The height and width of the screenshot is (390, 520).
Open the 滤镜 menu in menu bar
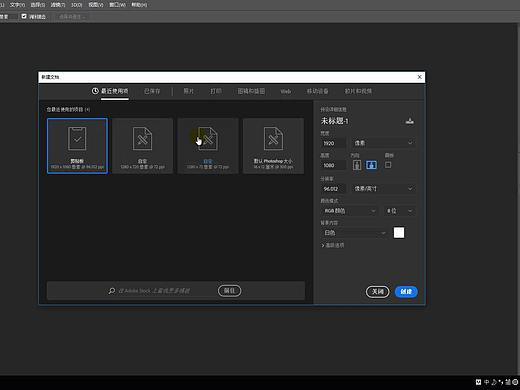[x=58, y=5]
